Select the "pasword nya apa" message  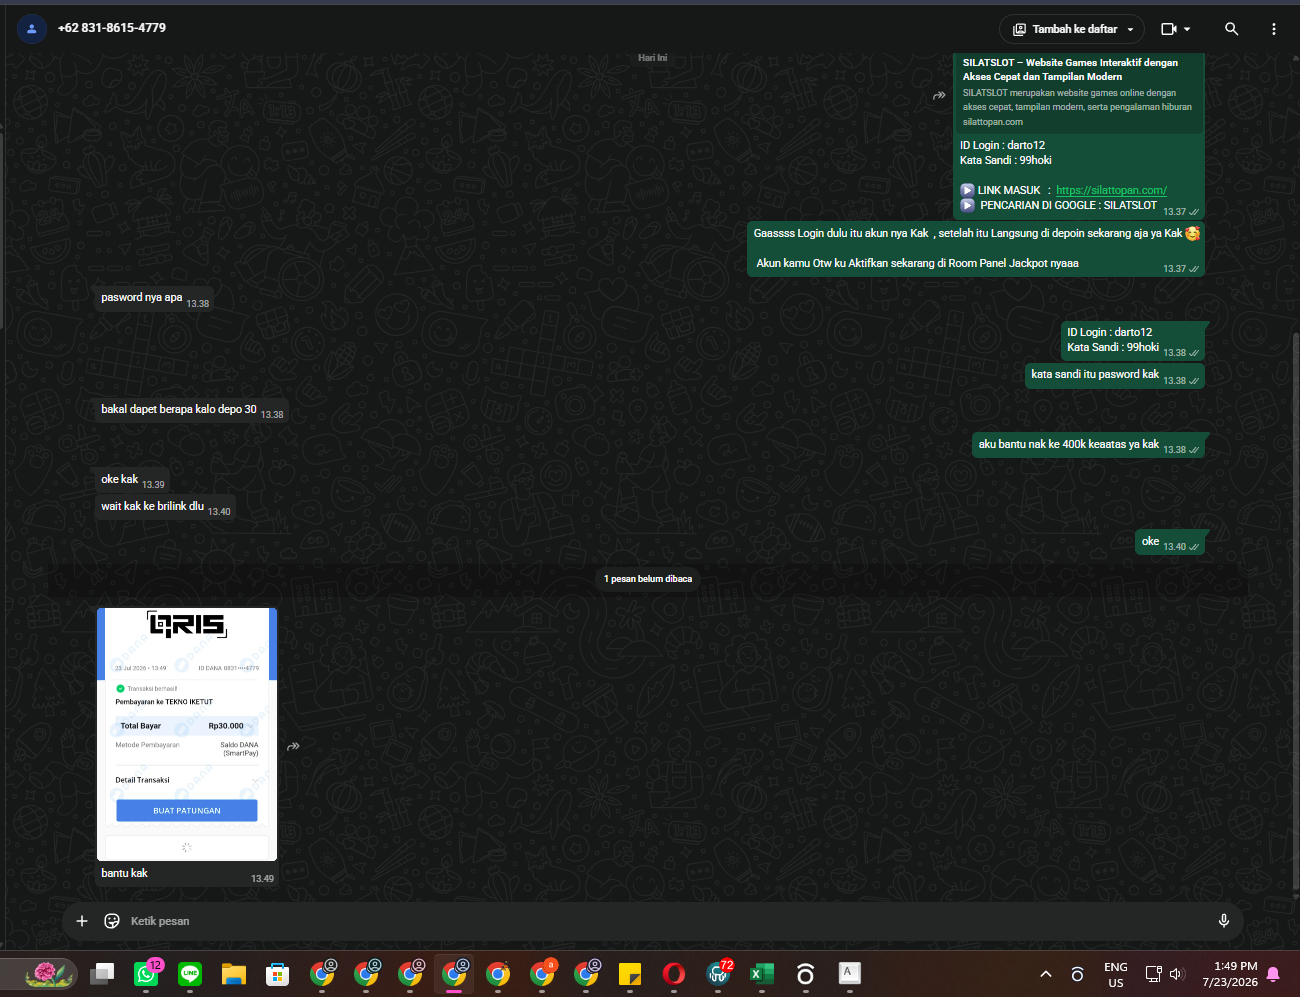(155, 298)
